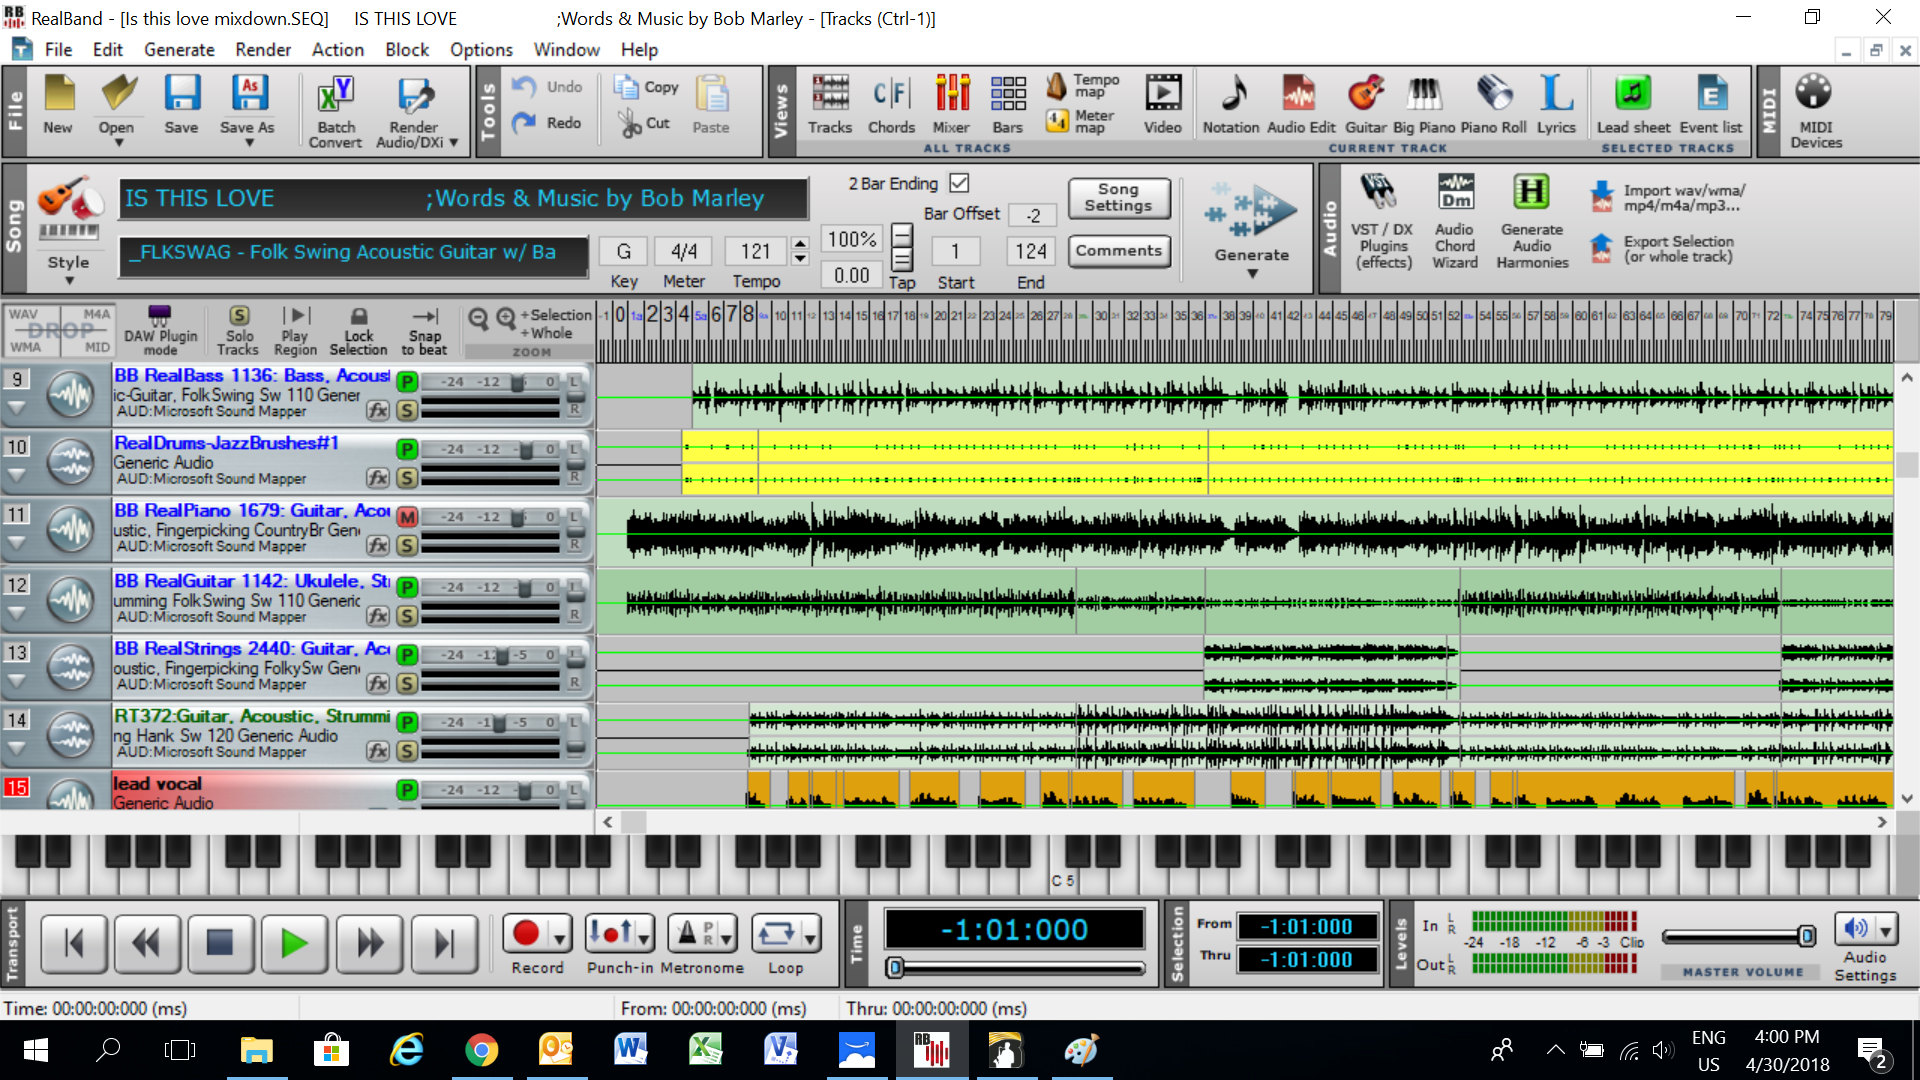Click the Play transport button
The height and width of the screenshot is (1080, 1920).
click(x=294, y=943)
